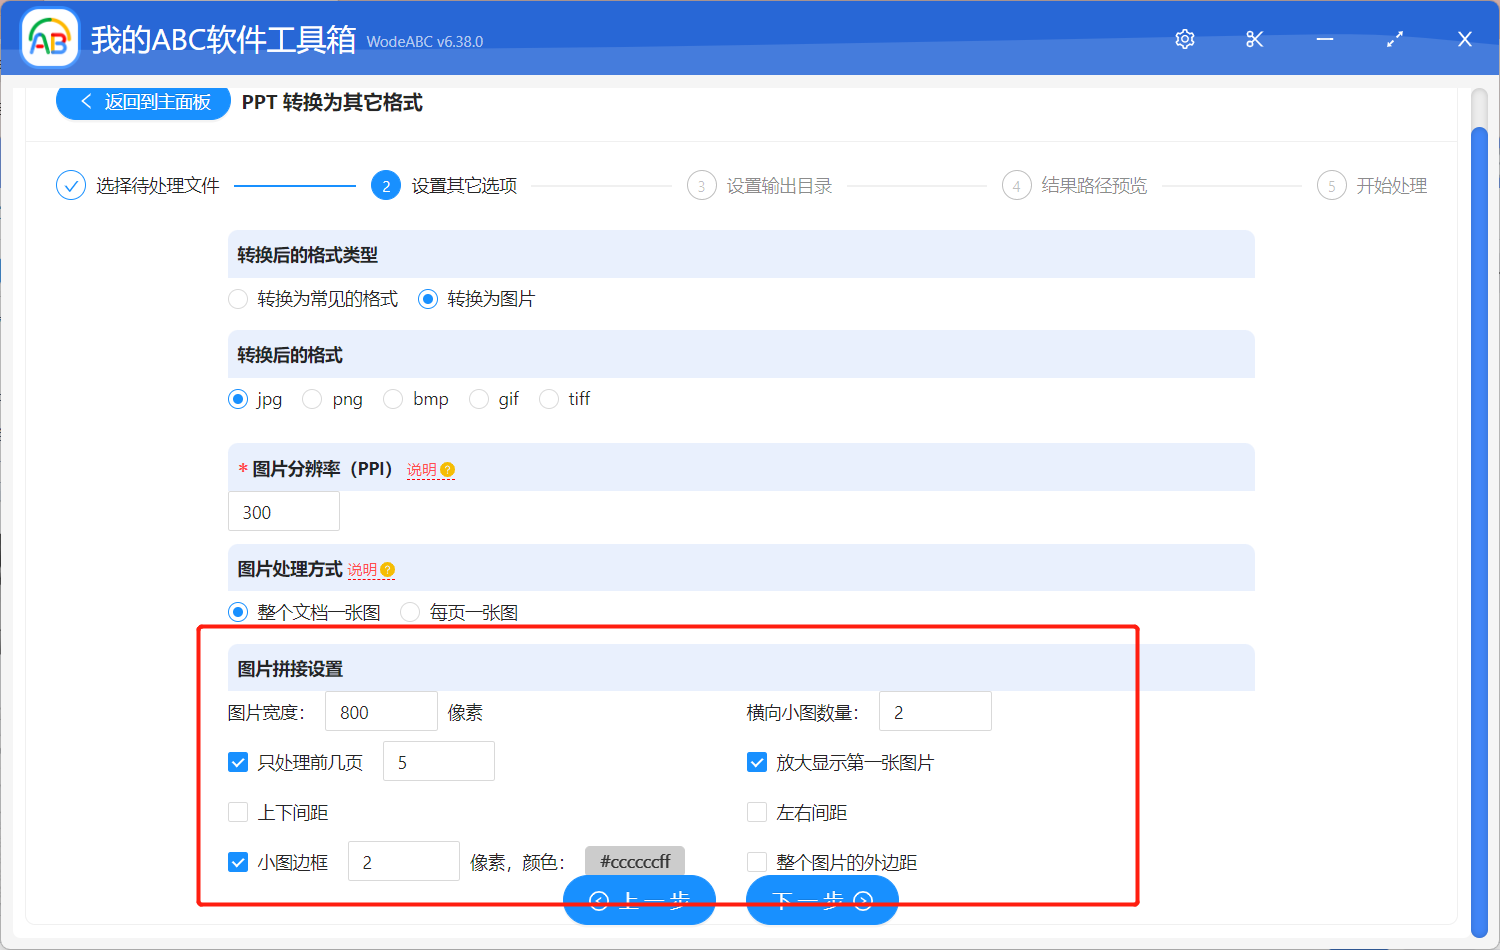The height and width of the screenshot is (950, 1500).
Task: Open the #ccccccff border color swatch
Action: [x=634, y=860]
